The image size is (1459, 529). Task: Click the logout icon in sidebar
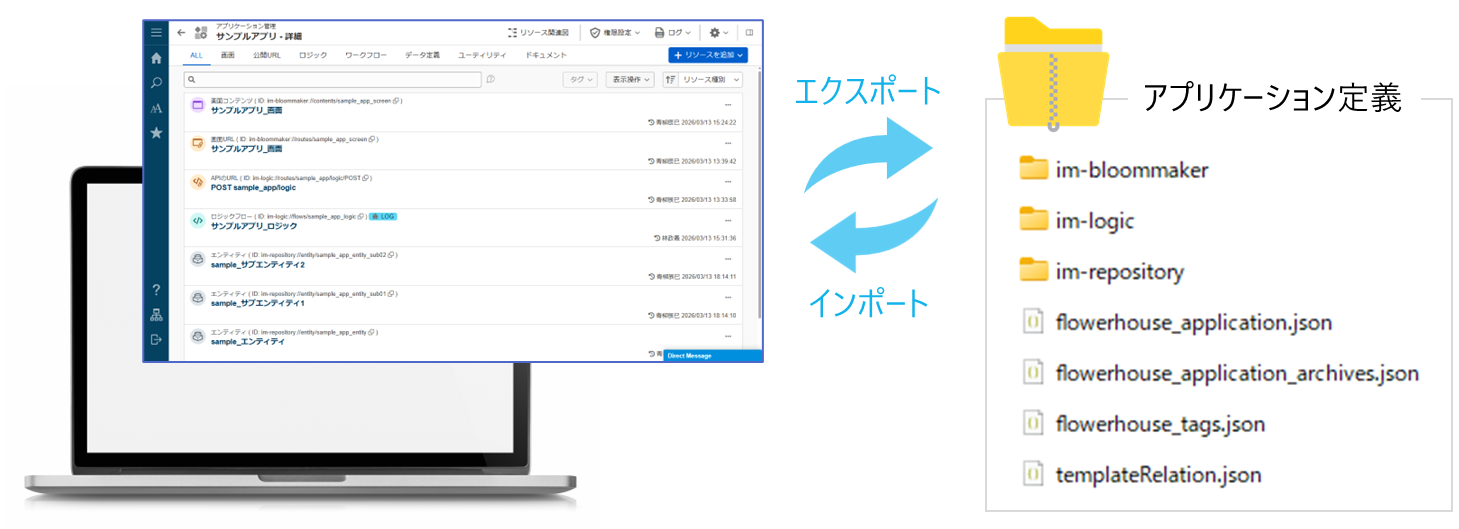(x=156, y=340)
